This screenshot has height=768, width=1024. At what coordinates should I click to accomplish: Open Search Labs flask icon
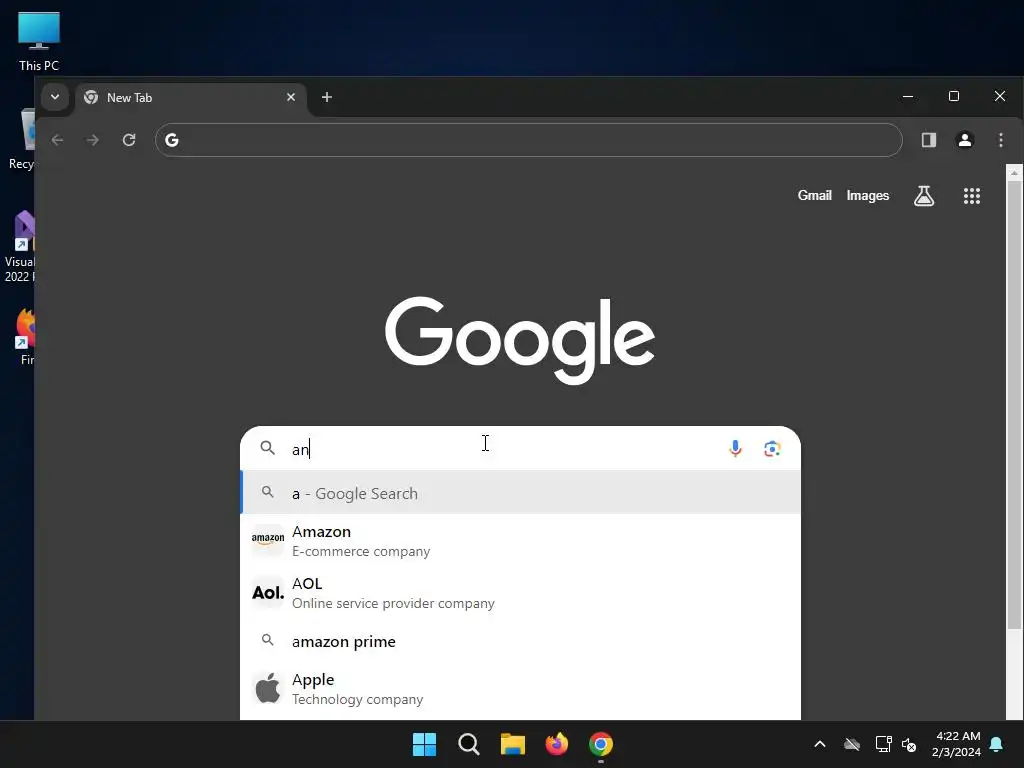(x=923, y=196)
